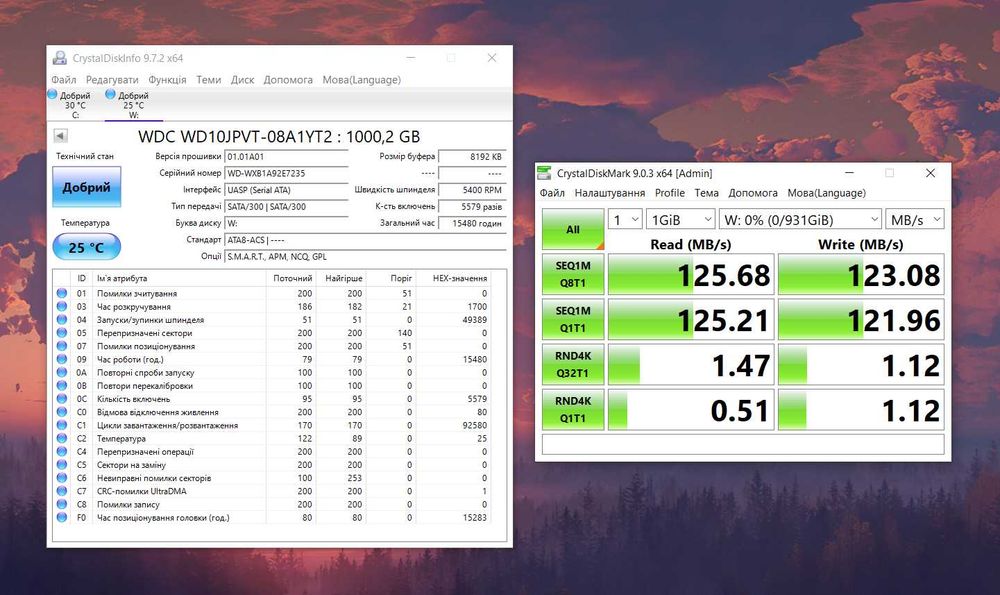
Task: Start the RND4K Q1T1 test
Action: click(573, 410)
